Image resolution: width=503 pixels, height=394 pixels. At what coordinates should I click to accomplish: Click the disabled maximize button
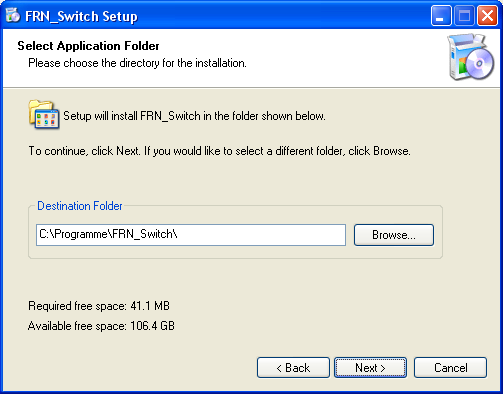[x=464, y=16]
